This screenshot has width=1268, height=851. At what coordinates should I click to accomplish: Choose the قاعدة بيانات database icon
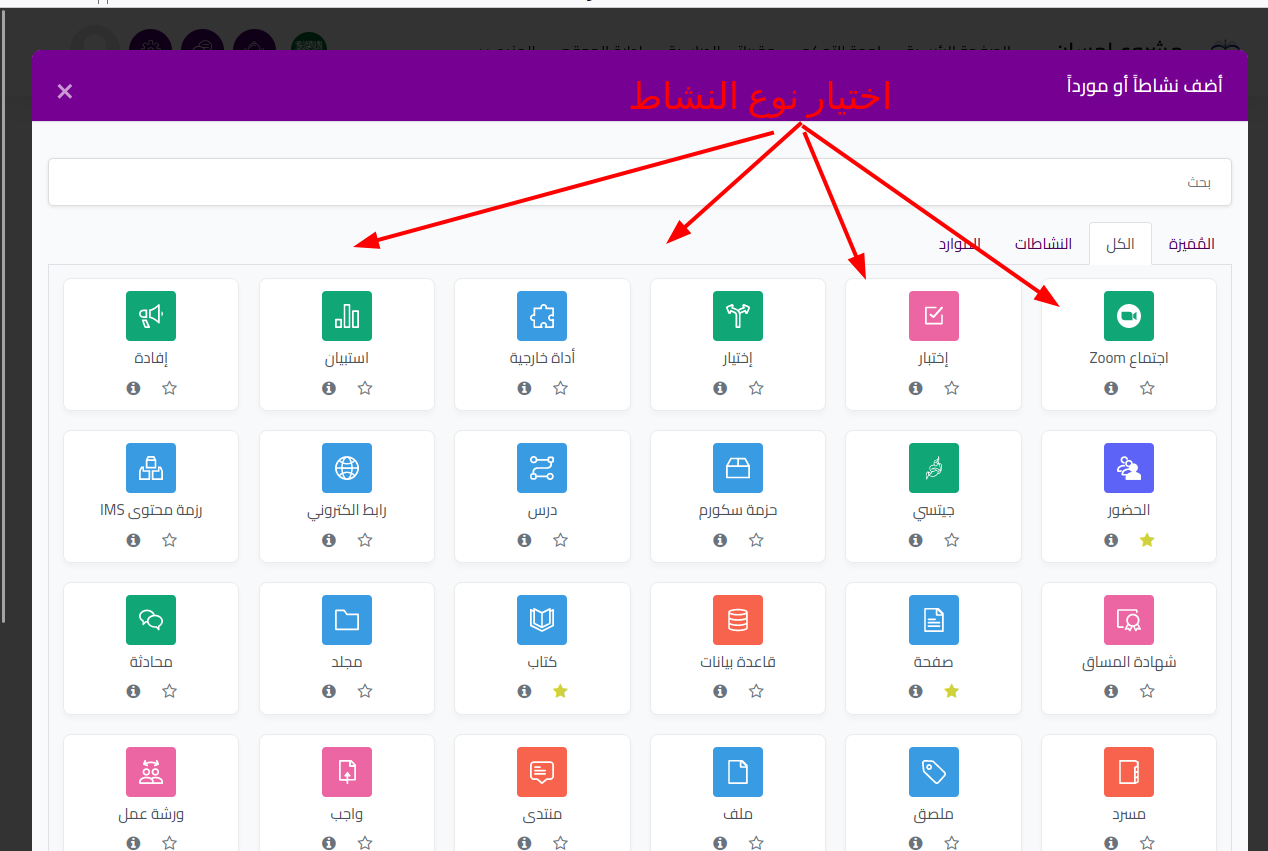pyautogui.click(x=738, y=620)
